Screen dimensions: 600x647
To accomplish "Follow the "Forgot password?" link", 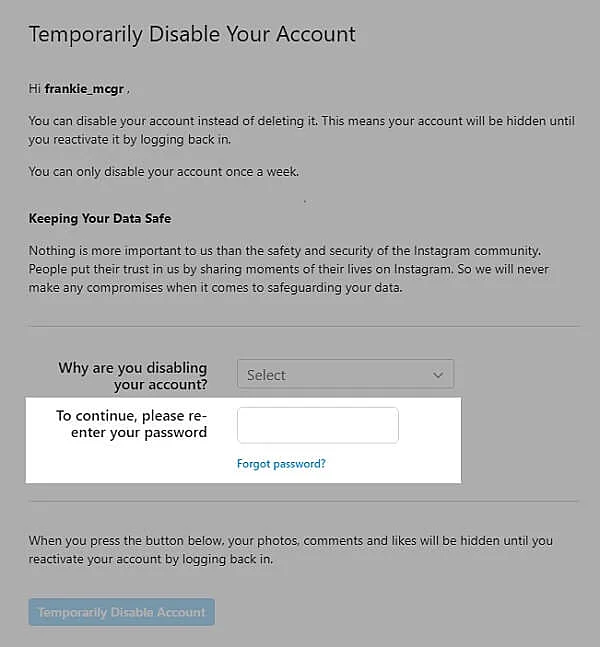I will pos(281,464).
